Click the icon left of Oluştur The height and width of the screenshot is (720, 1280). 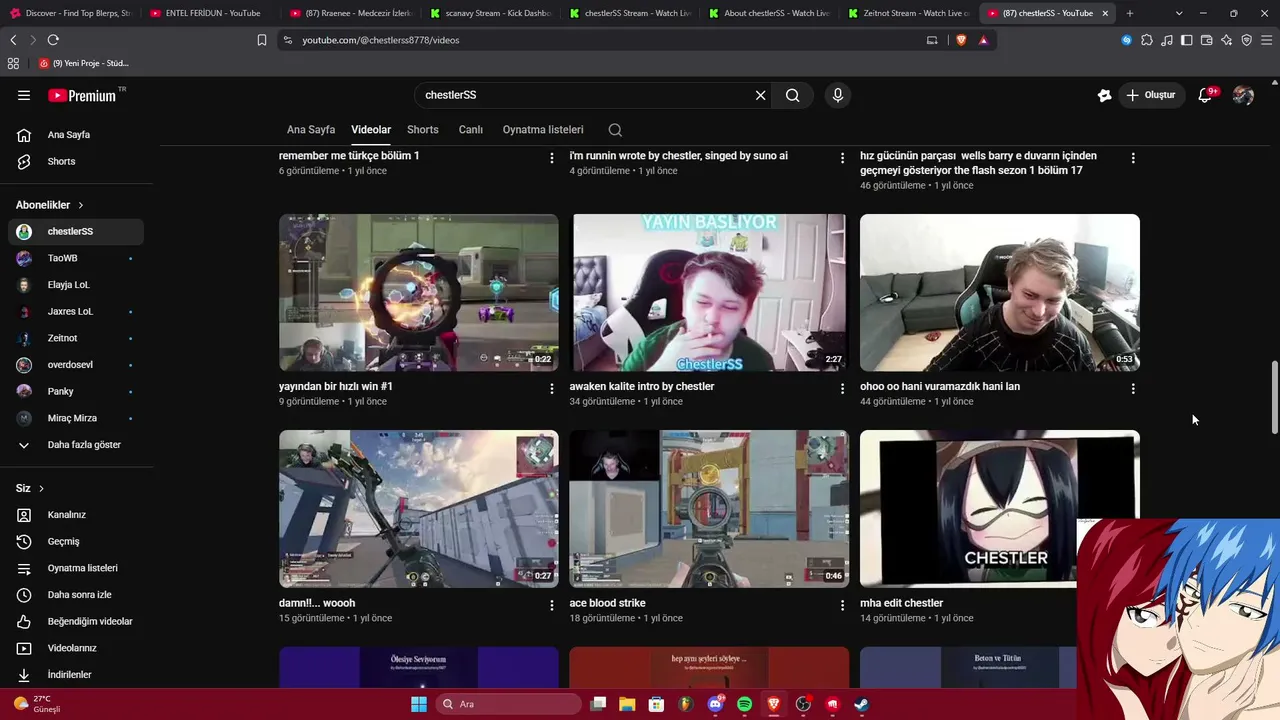tap(1104, 95)
